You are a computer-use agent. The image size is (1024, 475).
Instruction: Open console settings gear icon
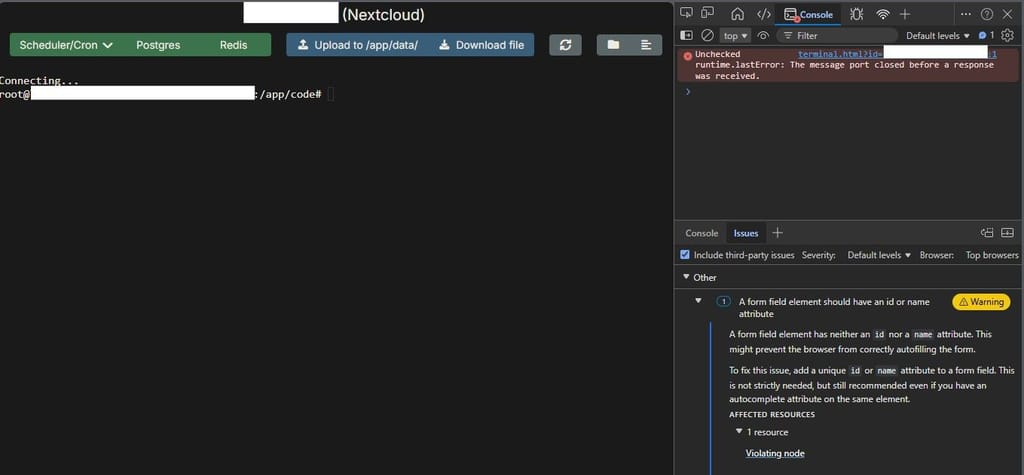(1007, 35)
